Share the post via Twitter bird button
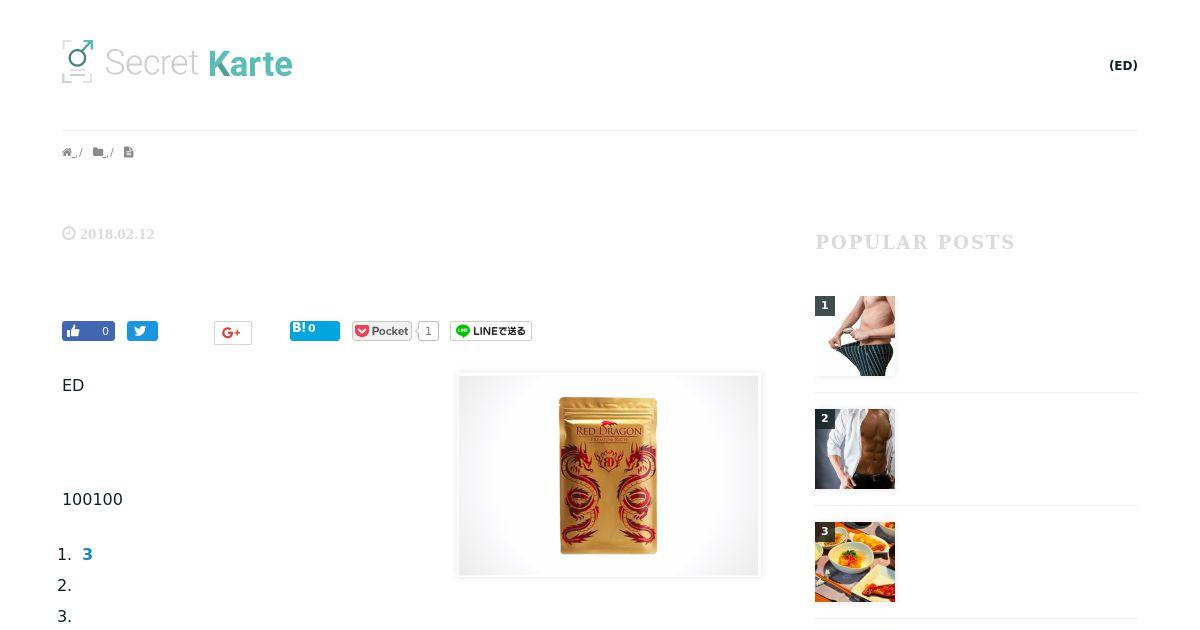The image size is (1200, 630). pyautogui.click(x=142, y=331)
